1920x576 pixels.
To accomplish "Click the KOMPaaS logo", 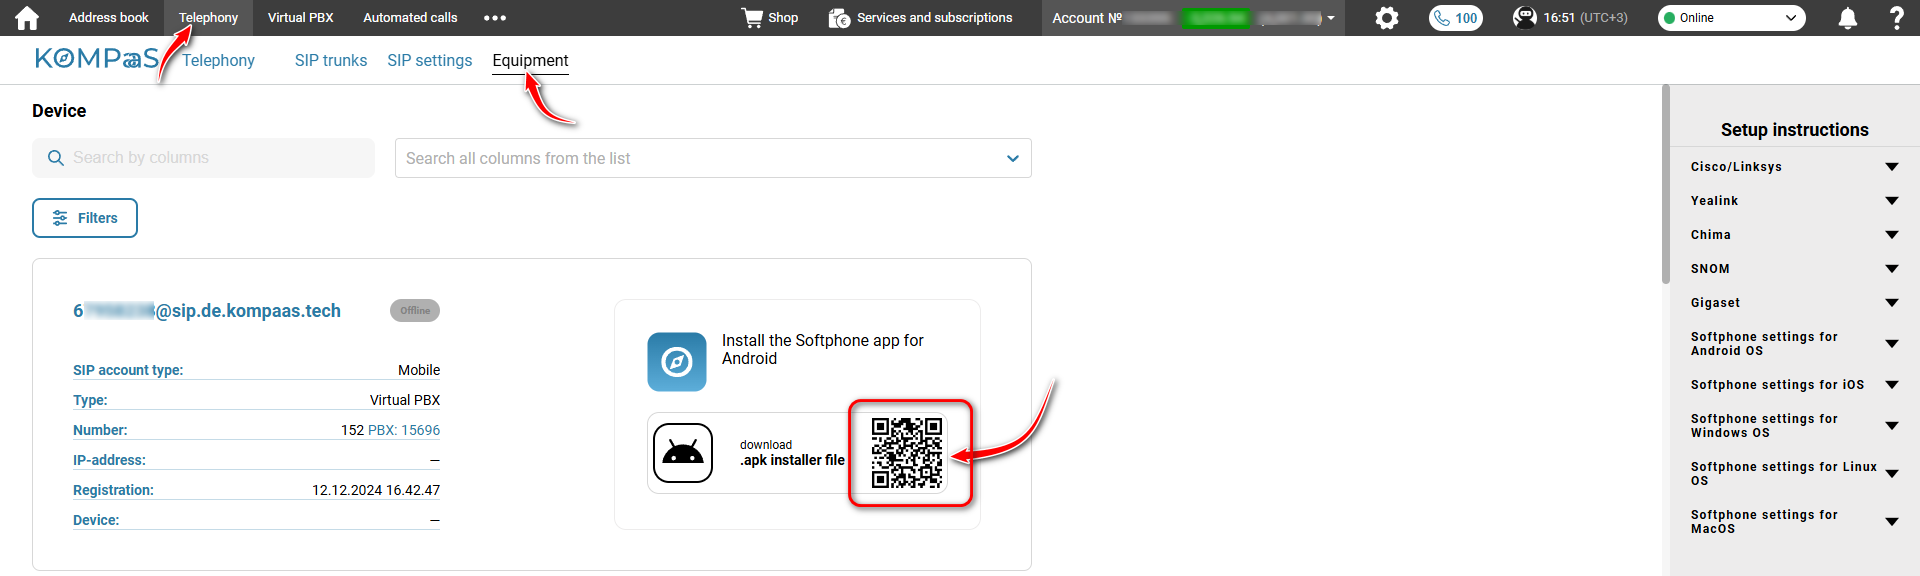I will click(97, 59).
